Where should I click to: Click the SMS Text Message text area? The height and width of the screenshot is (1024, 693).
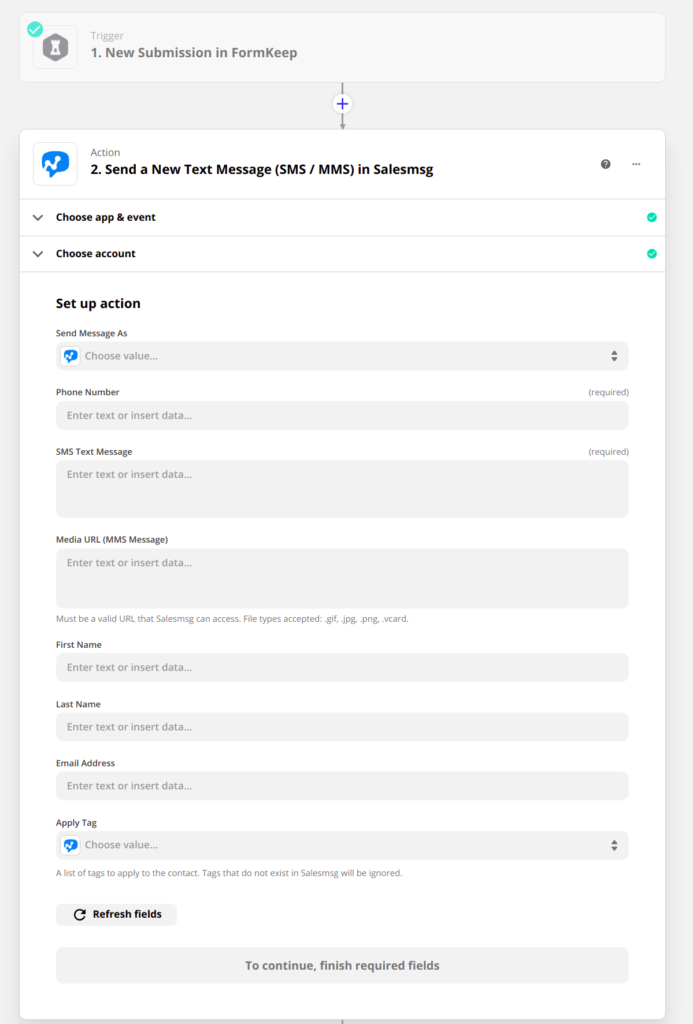[x=342, y=488]
